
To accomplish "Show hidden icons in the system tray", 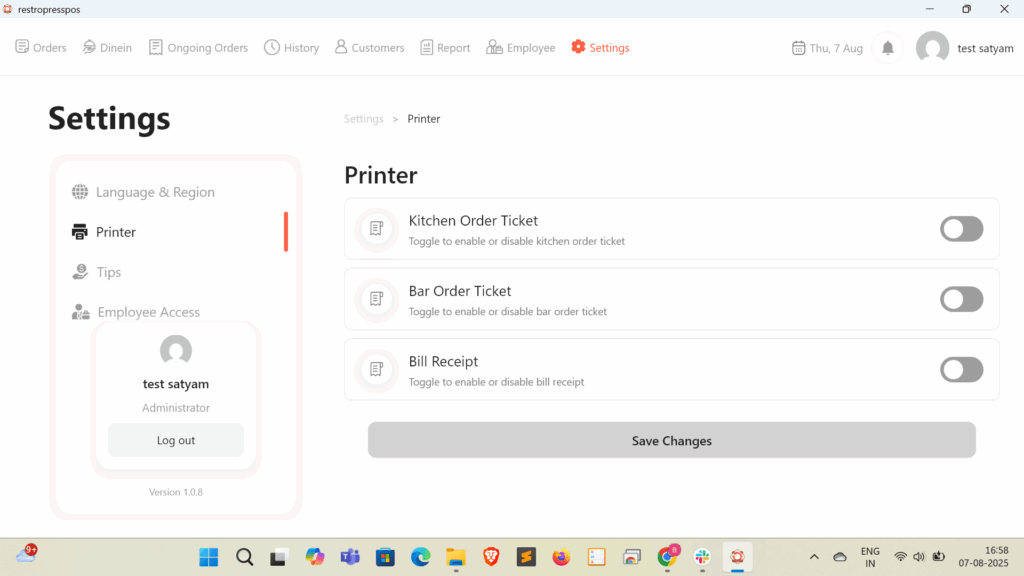I will tap(814, 557).
